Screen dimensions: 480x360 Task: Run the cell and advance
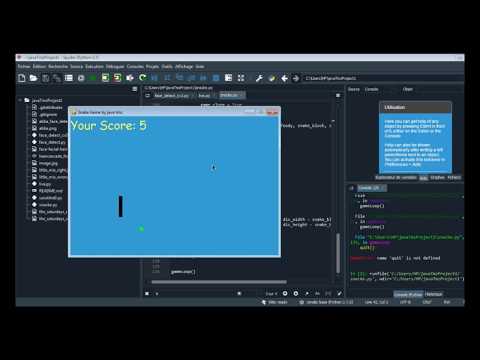point(117,78)
